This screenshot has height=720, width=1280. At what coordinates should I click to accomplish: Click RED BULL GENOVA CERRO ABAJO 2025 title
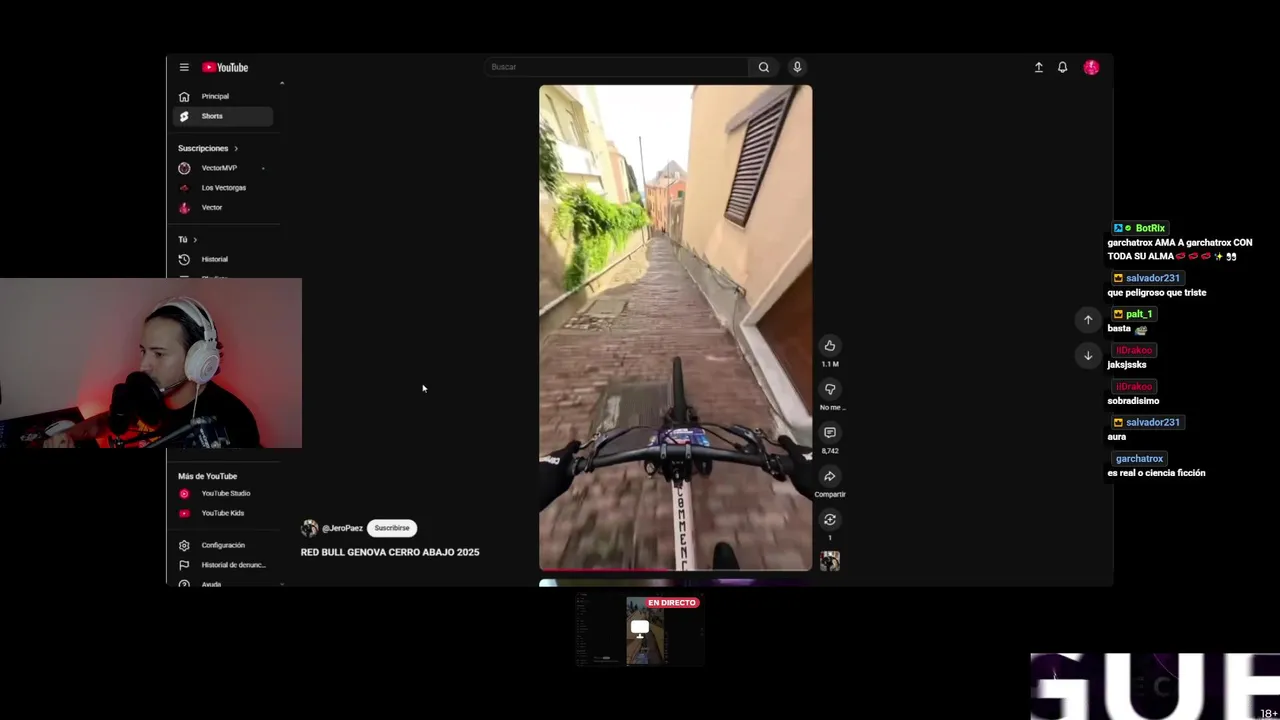pyautogui.click(x=390, y=552)
